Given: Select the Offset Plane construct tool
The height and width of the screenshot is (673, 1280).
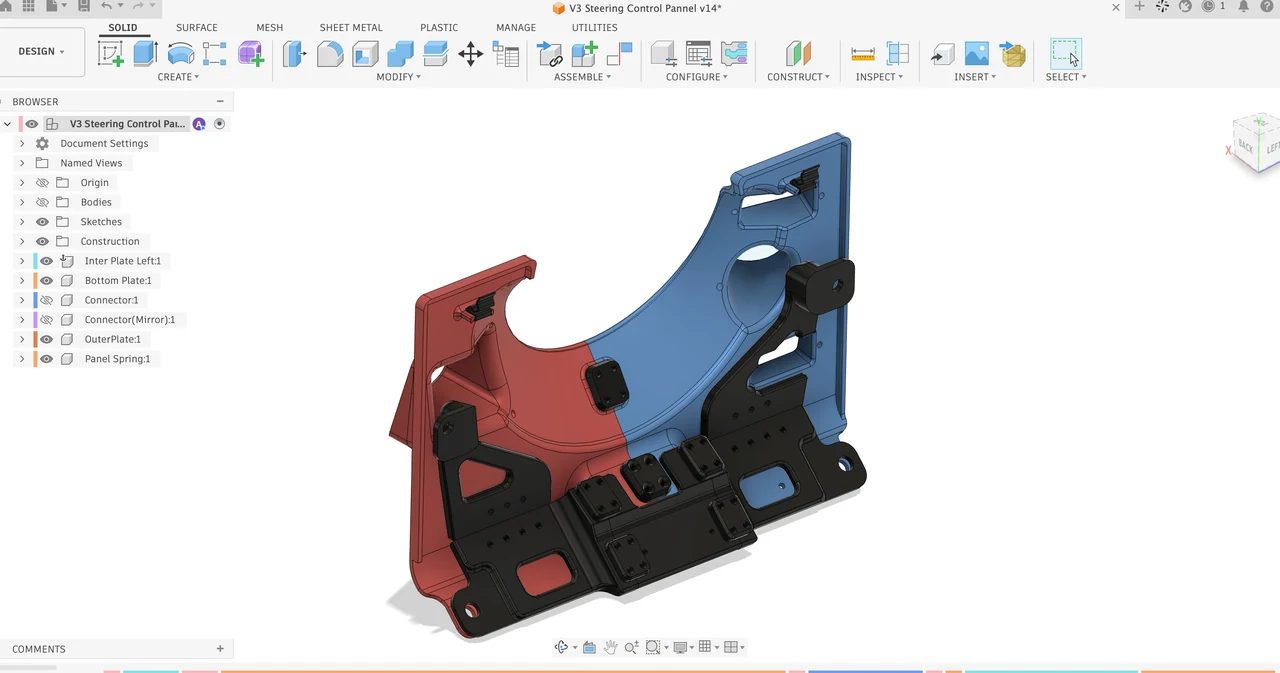Looking at the screenshot, I should coord(797,54).
